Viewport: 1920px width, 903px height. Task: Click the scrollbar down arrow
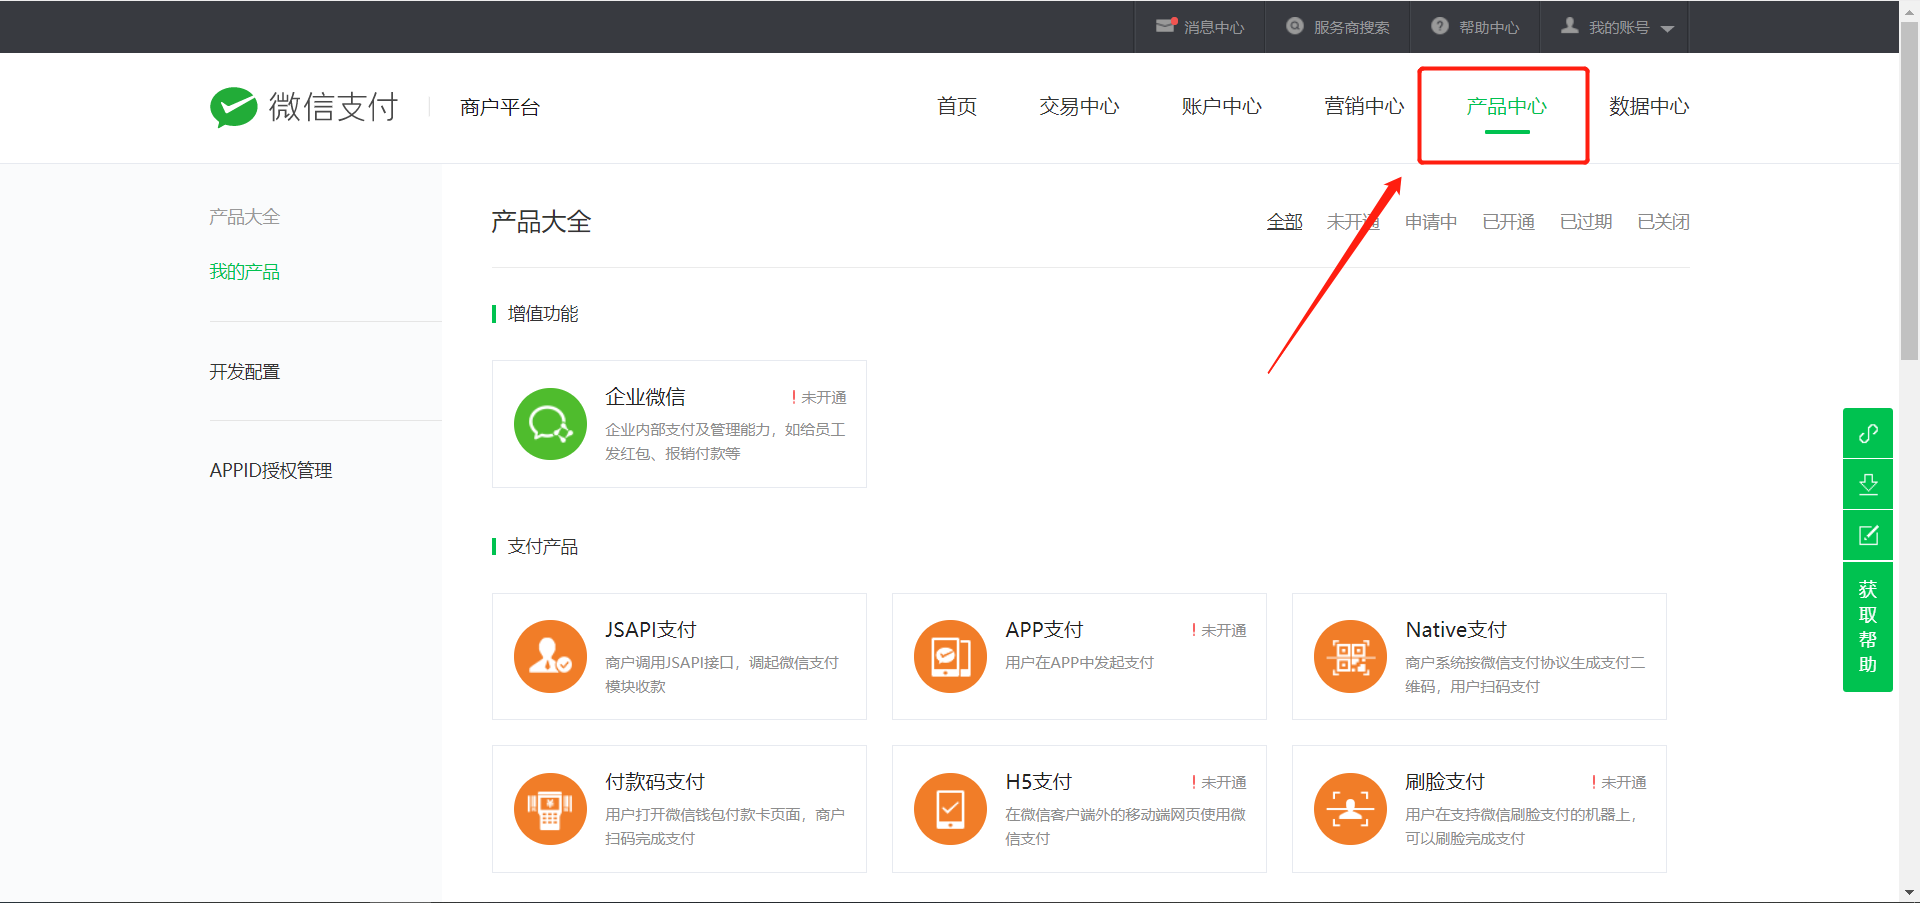click(1909, 892)
